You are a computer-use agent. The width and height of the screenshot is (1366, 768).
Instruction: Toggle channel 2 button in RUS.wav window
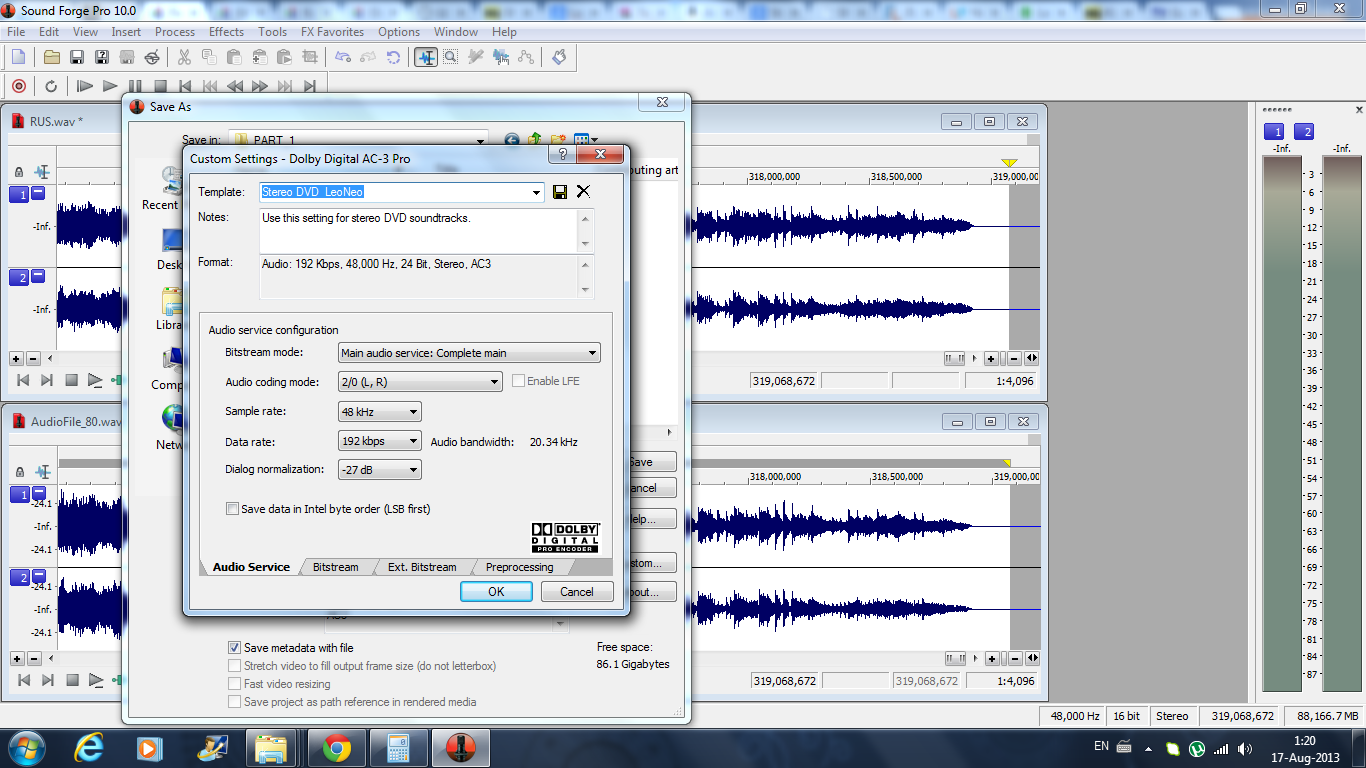click(x=19, y=278)
